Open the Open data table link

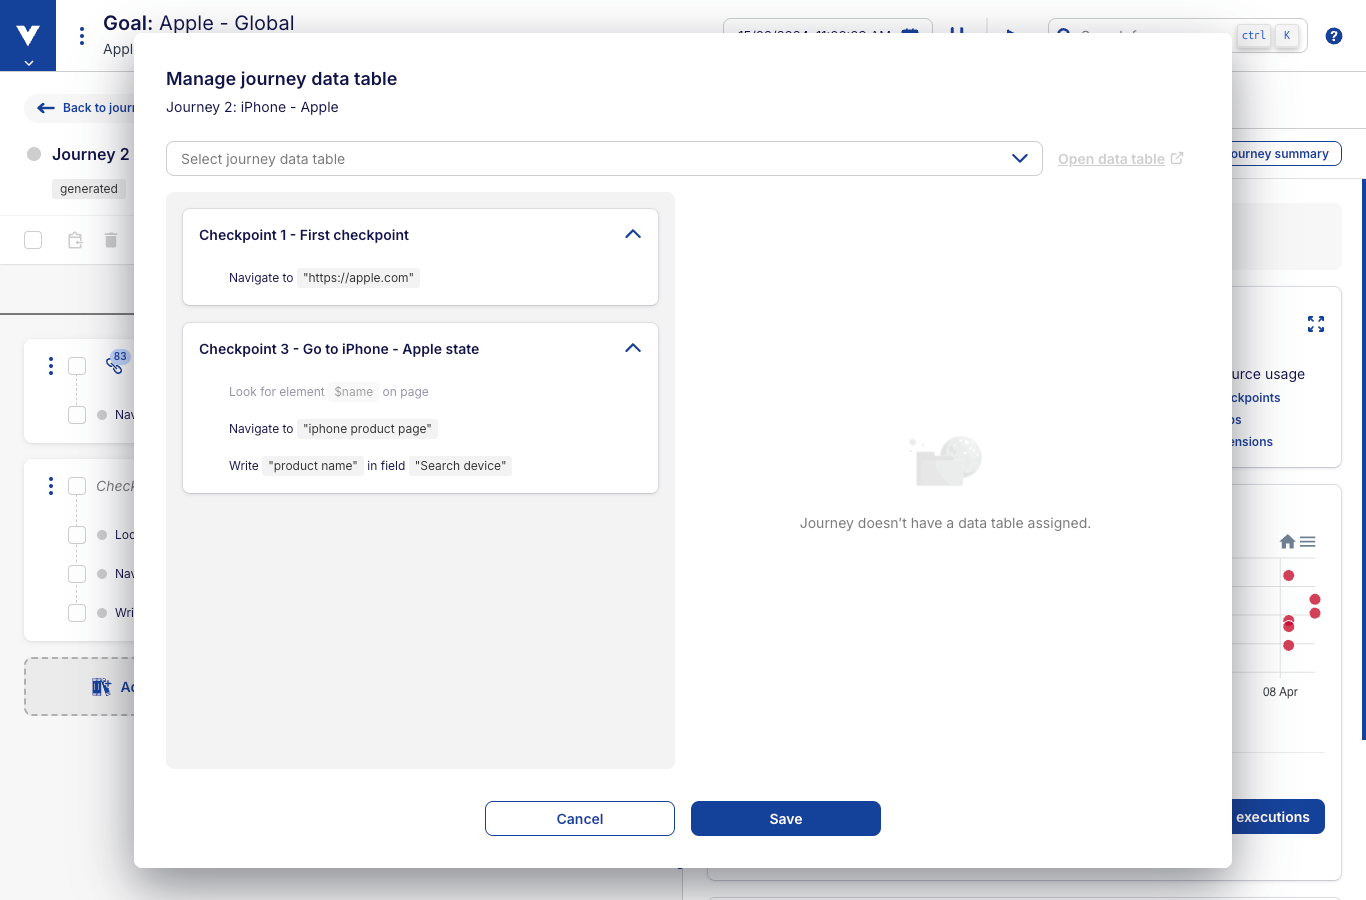point(1111,159)
